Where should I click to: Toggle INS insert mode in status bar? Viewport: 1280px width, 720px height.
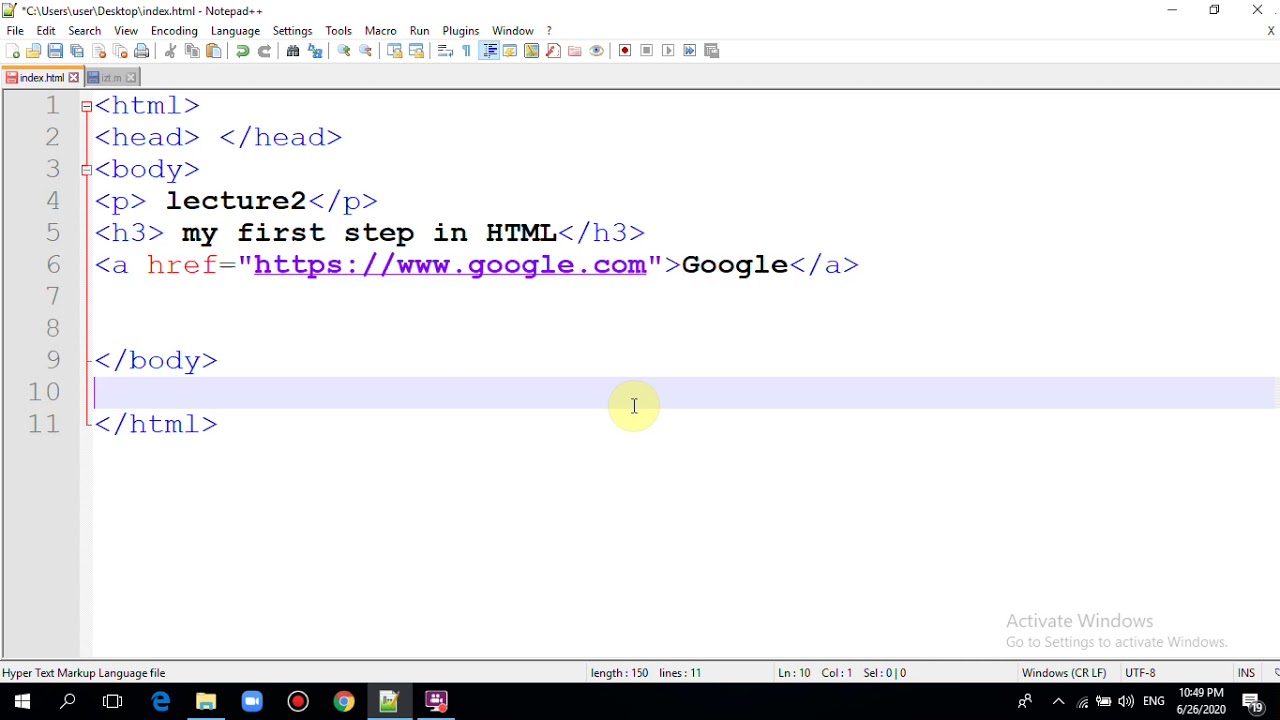tap(1246, 673)
